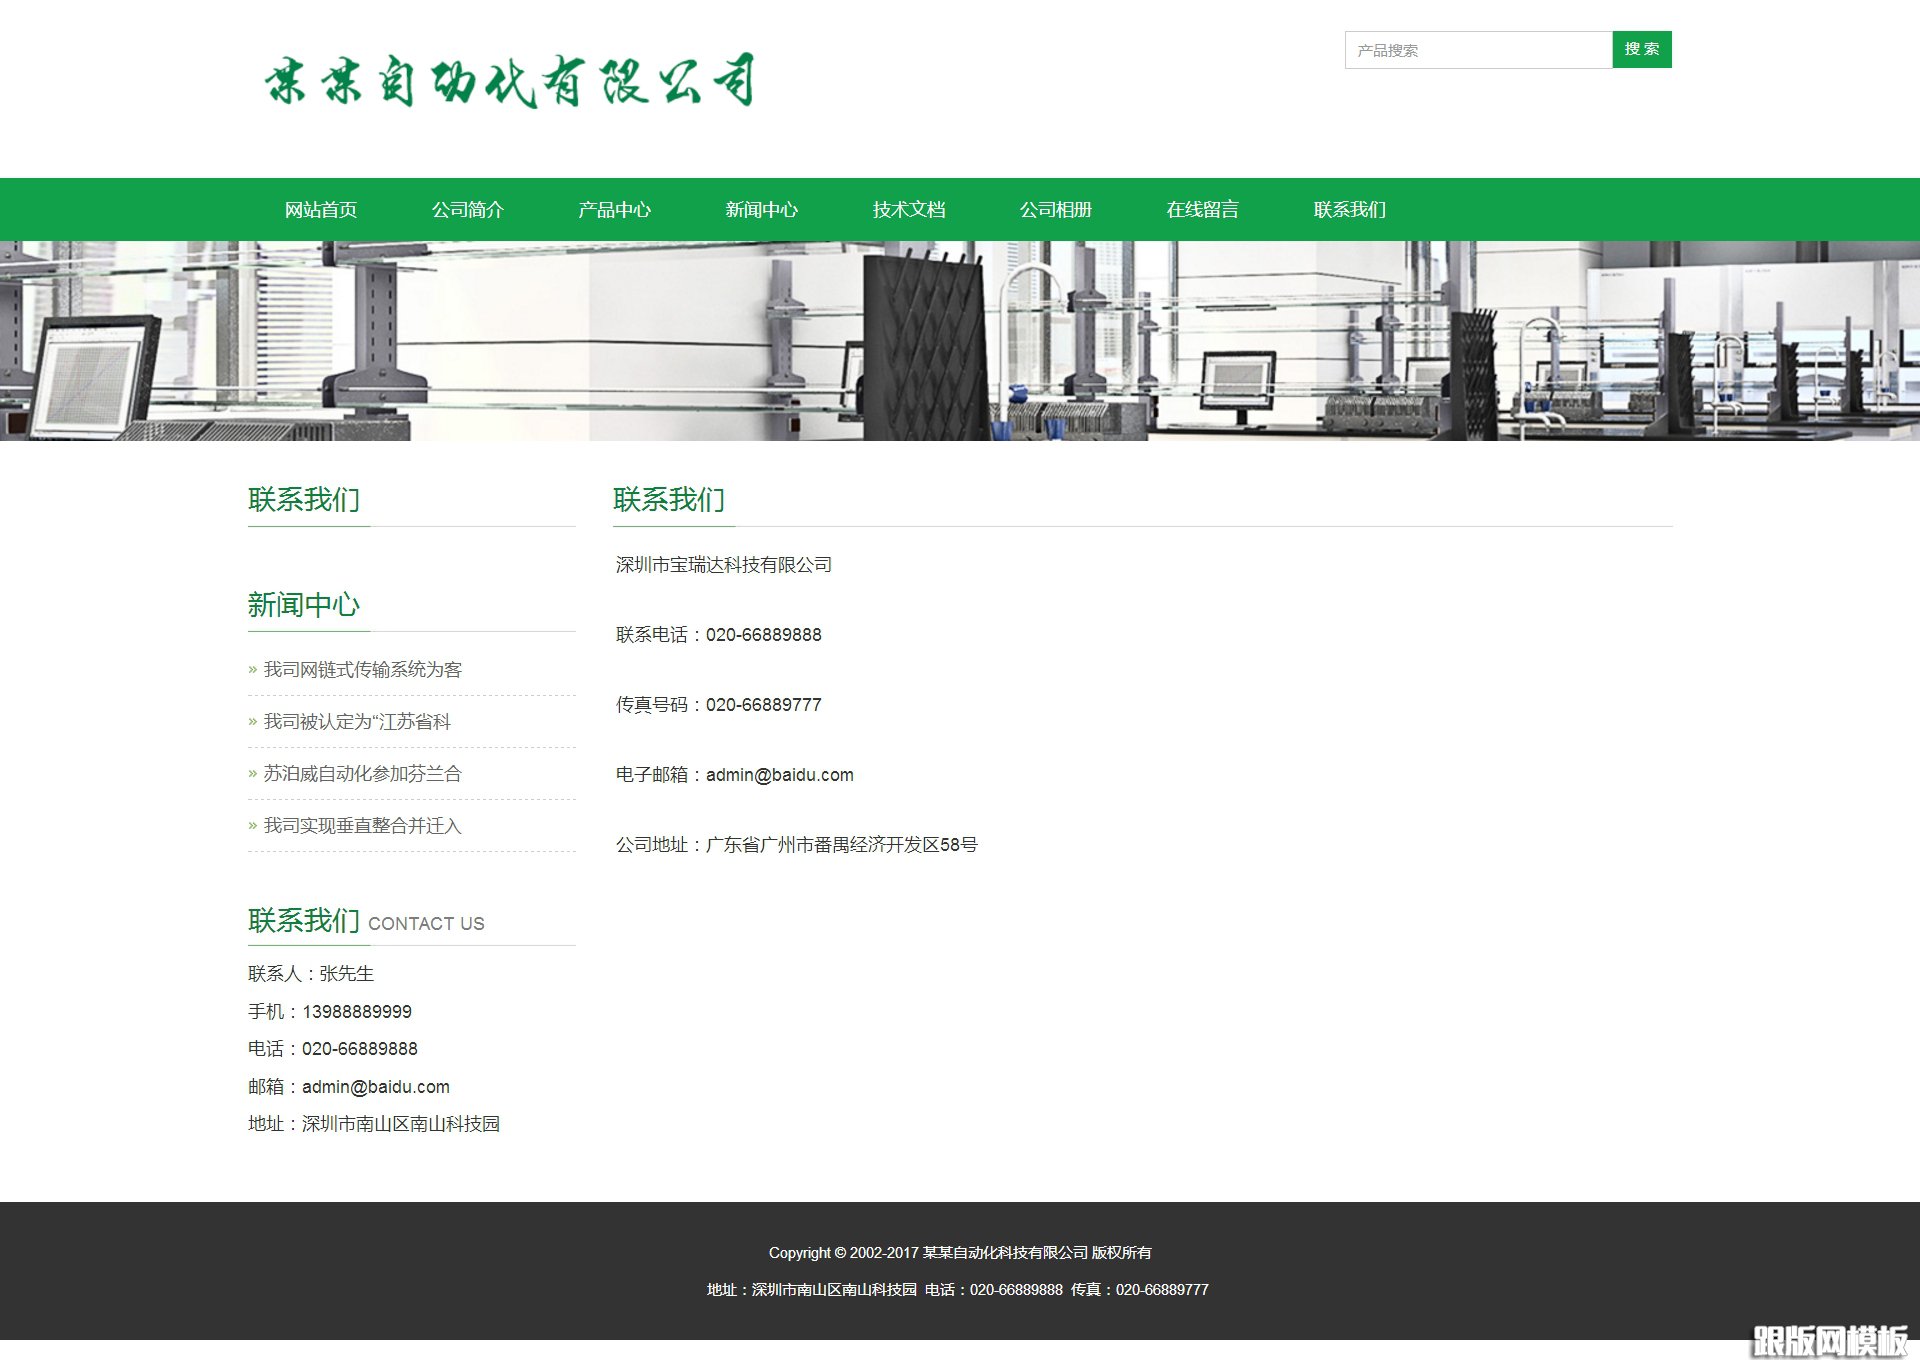
Task: Click the company logo image
Action: tap(508, 81)
